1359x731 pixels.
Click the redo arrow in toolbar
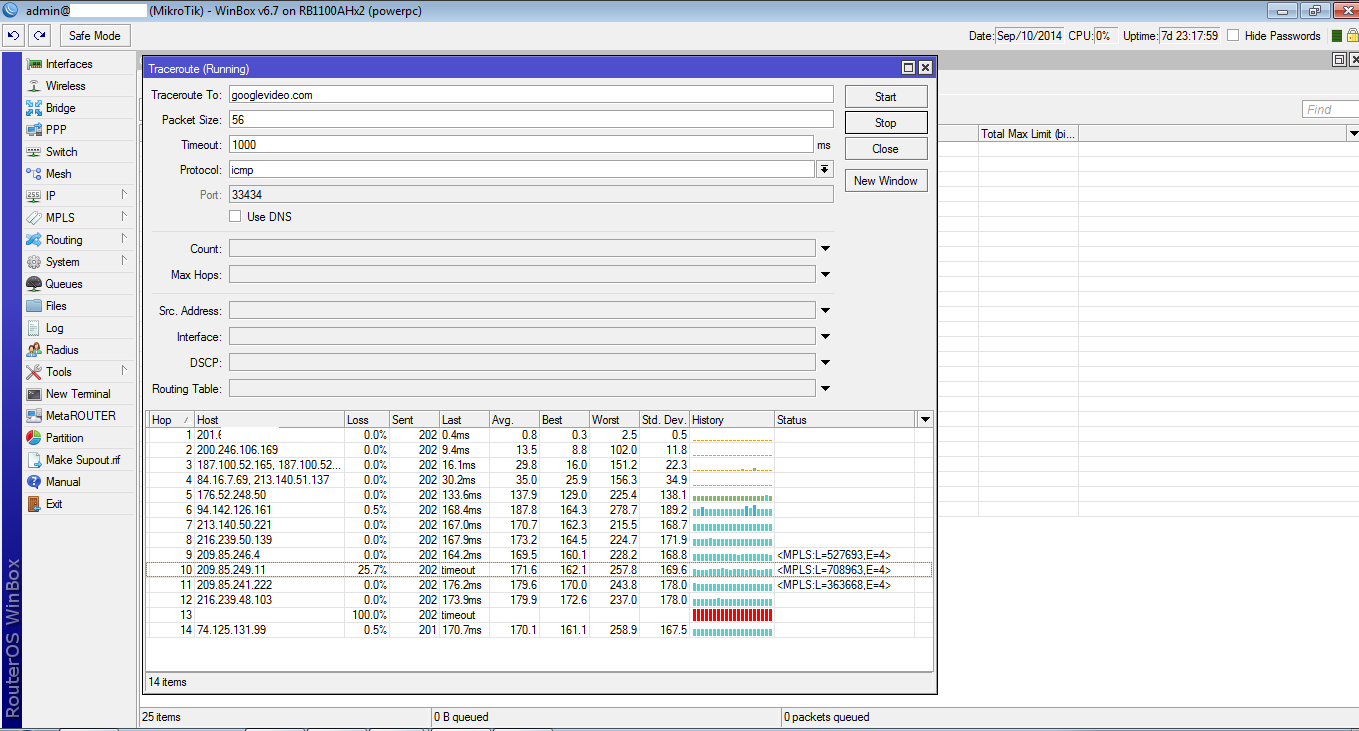[39, 36]
